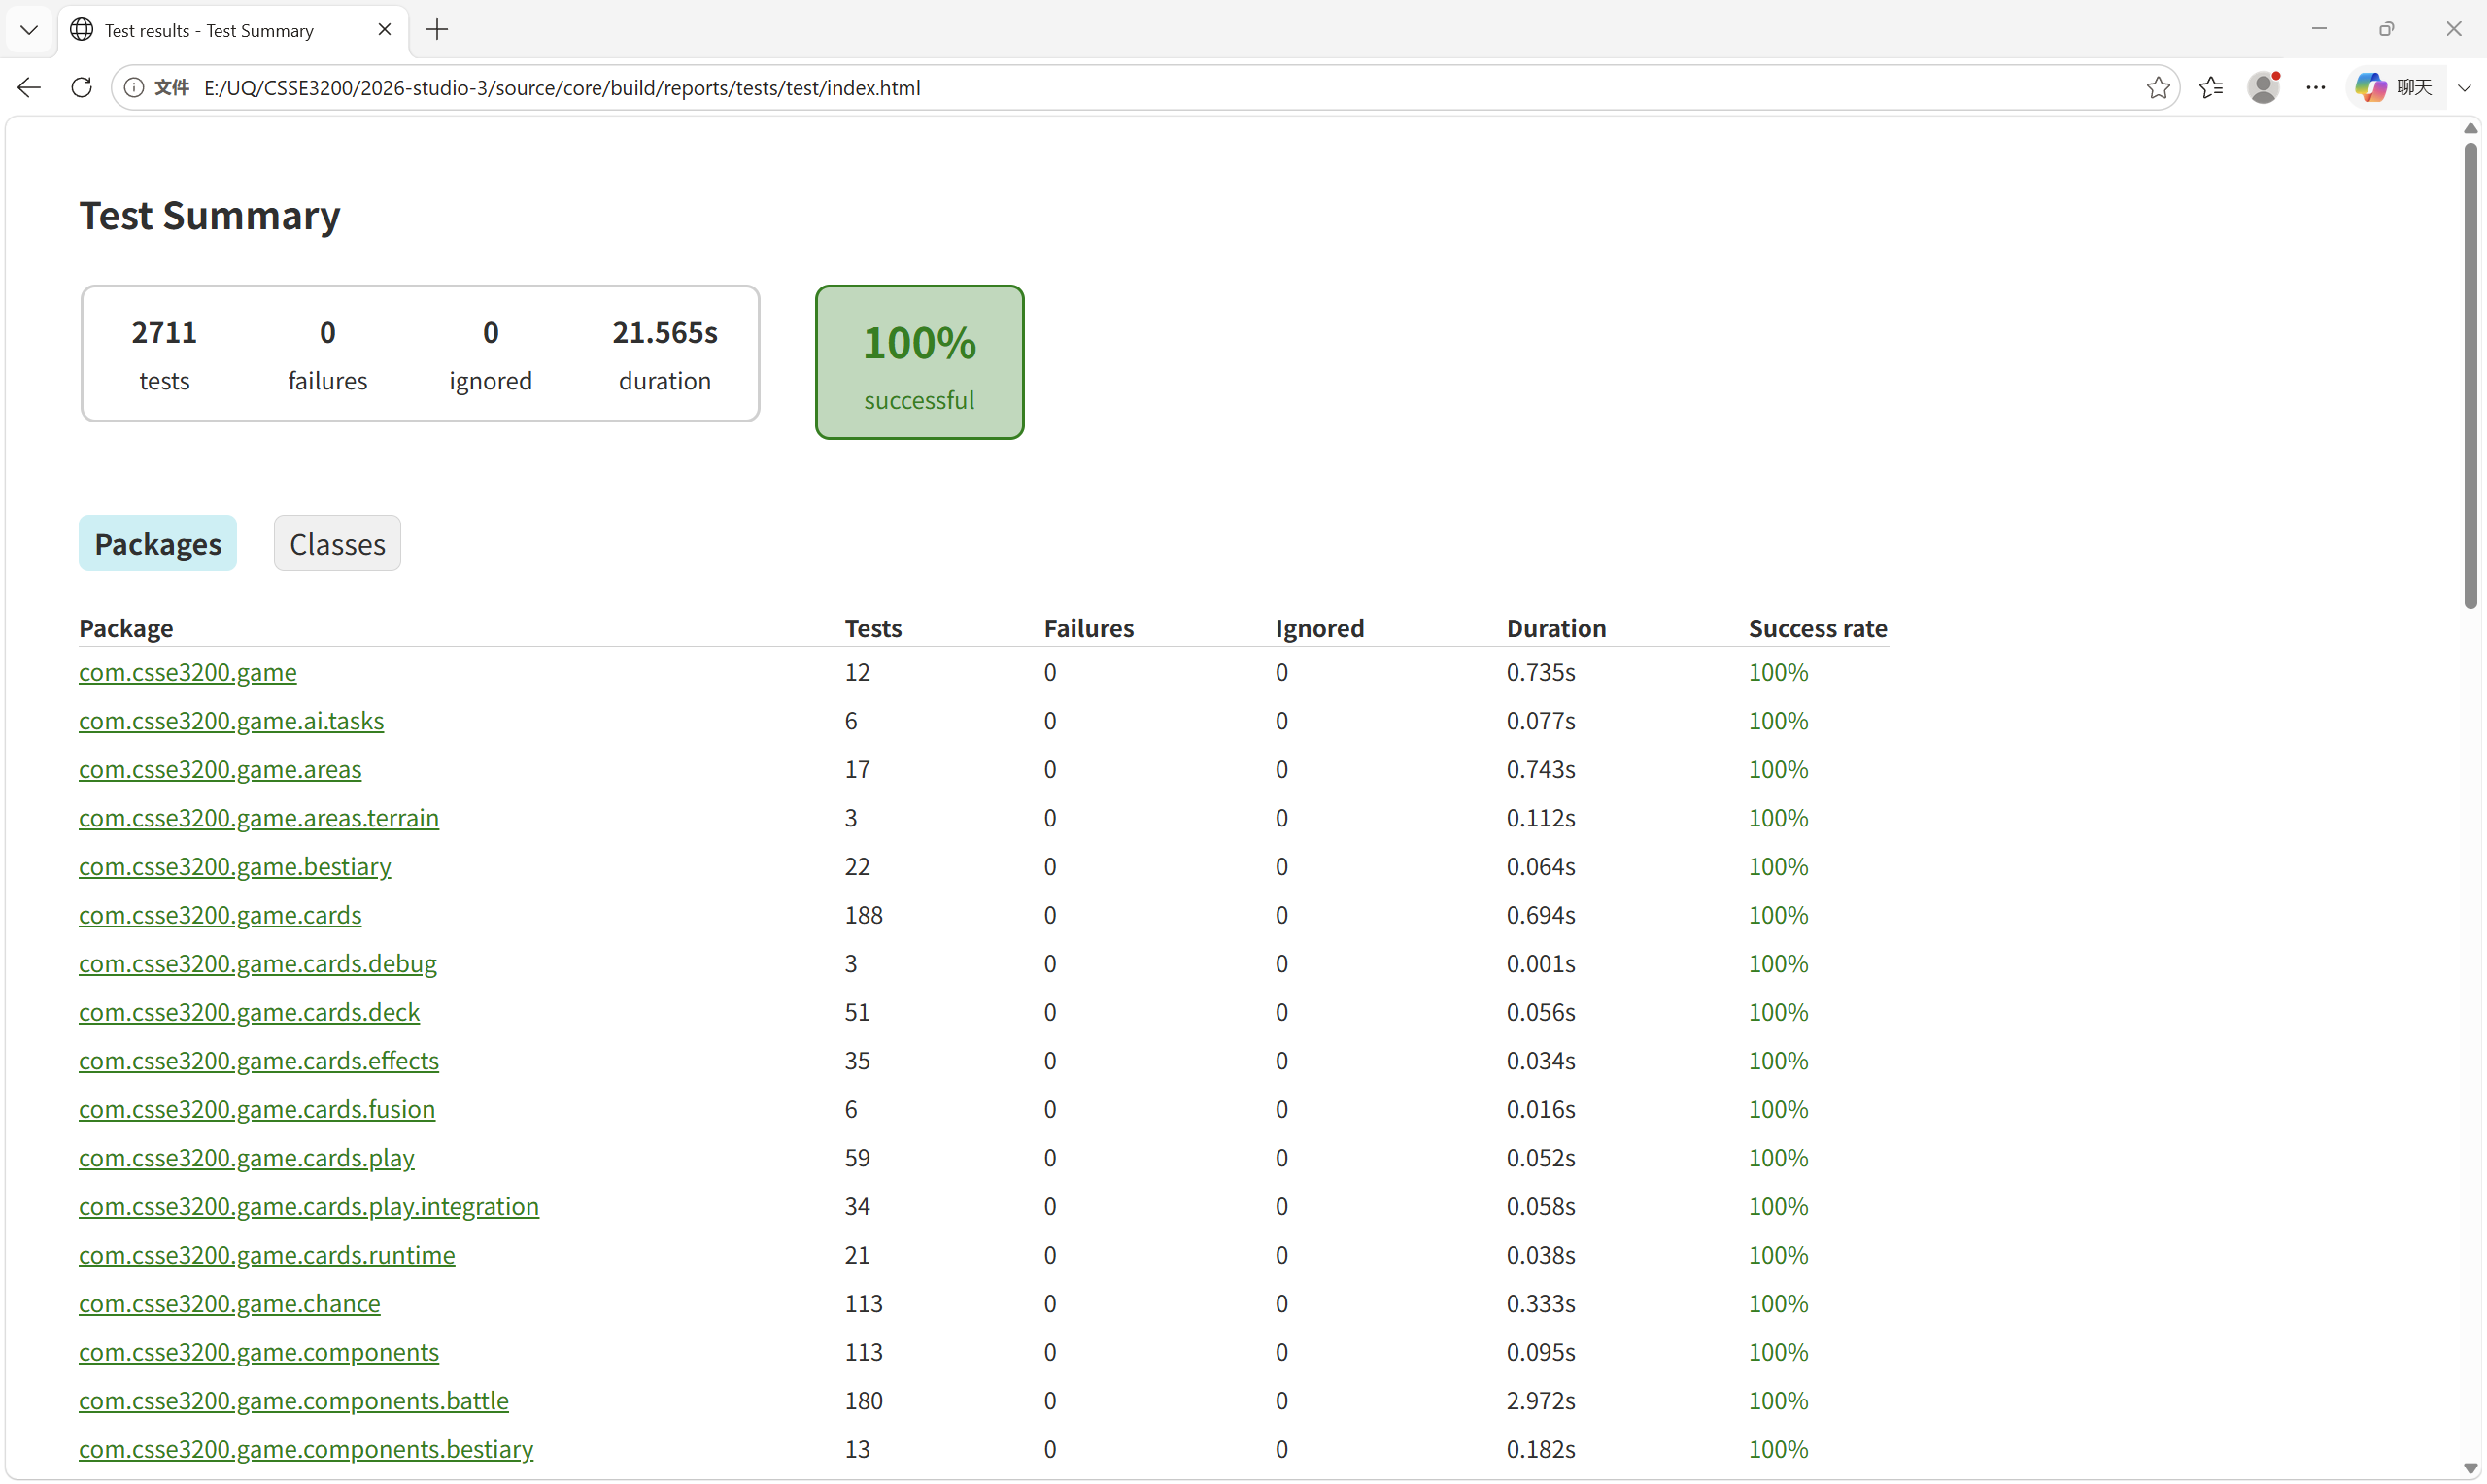Open com.csse3200.game.cards.play.integration package
The width and height of the screenshot is (2487, 1484).
[x=309, y=1206]
